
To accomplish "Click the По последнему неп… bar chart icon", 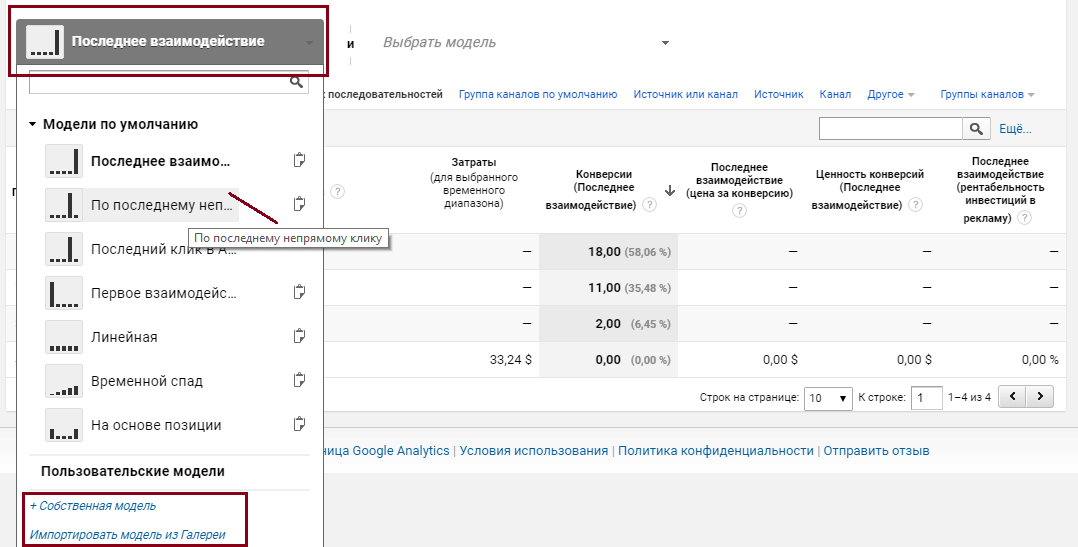I will [x=64, y=205].
